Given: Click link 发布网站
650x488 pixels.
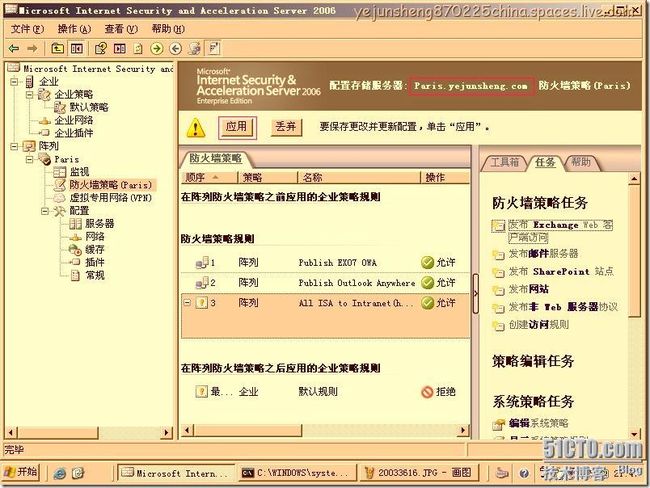Looking at the screenshot, I should click(529, 289).
